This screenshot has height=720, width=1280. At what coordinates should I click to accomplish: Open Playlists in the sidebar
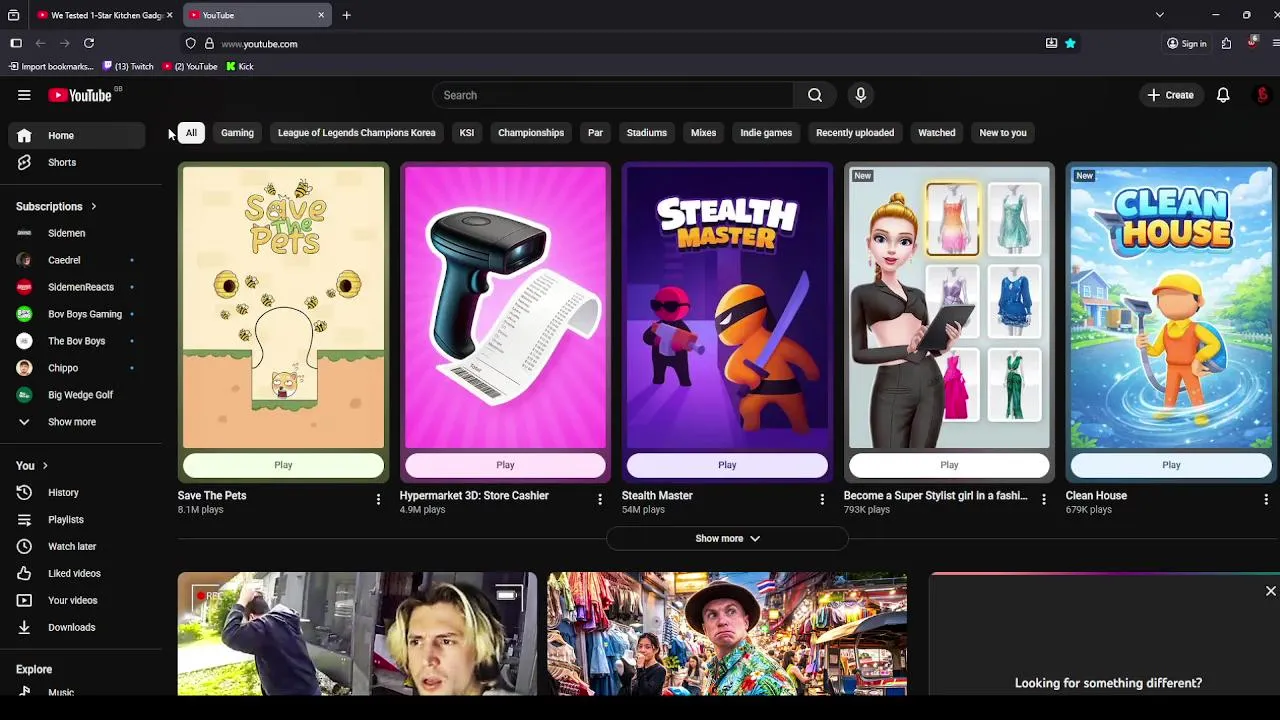[x=76, y=519]
